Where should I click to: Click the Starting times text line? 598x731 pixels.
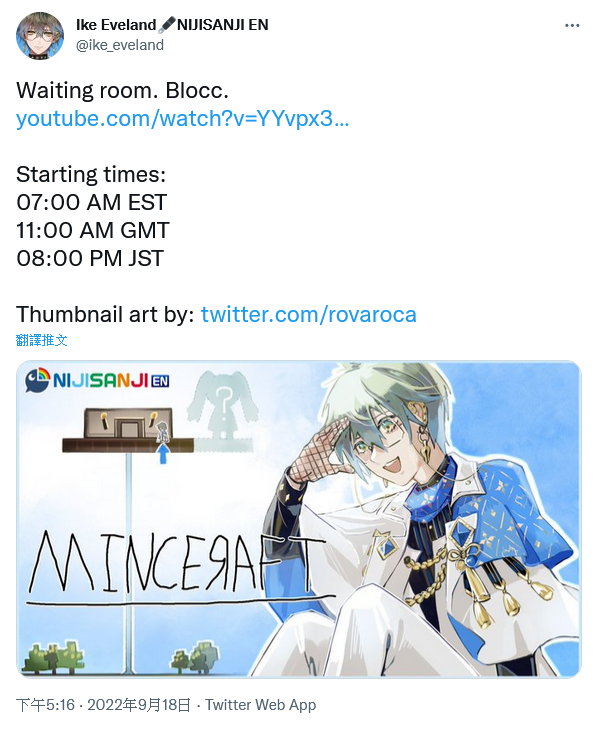[91, 174]
